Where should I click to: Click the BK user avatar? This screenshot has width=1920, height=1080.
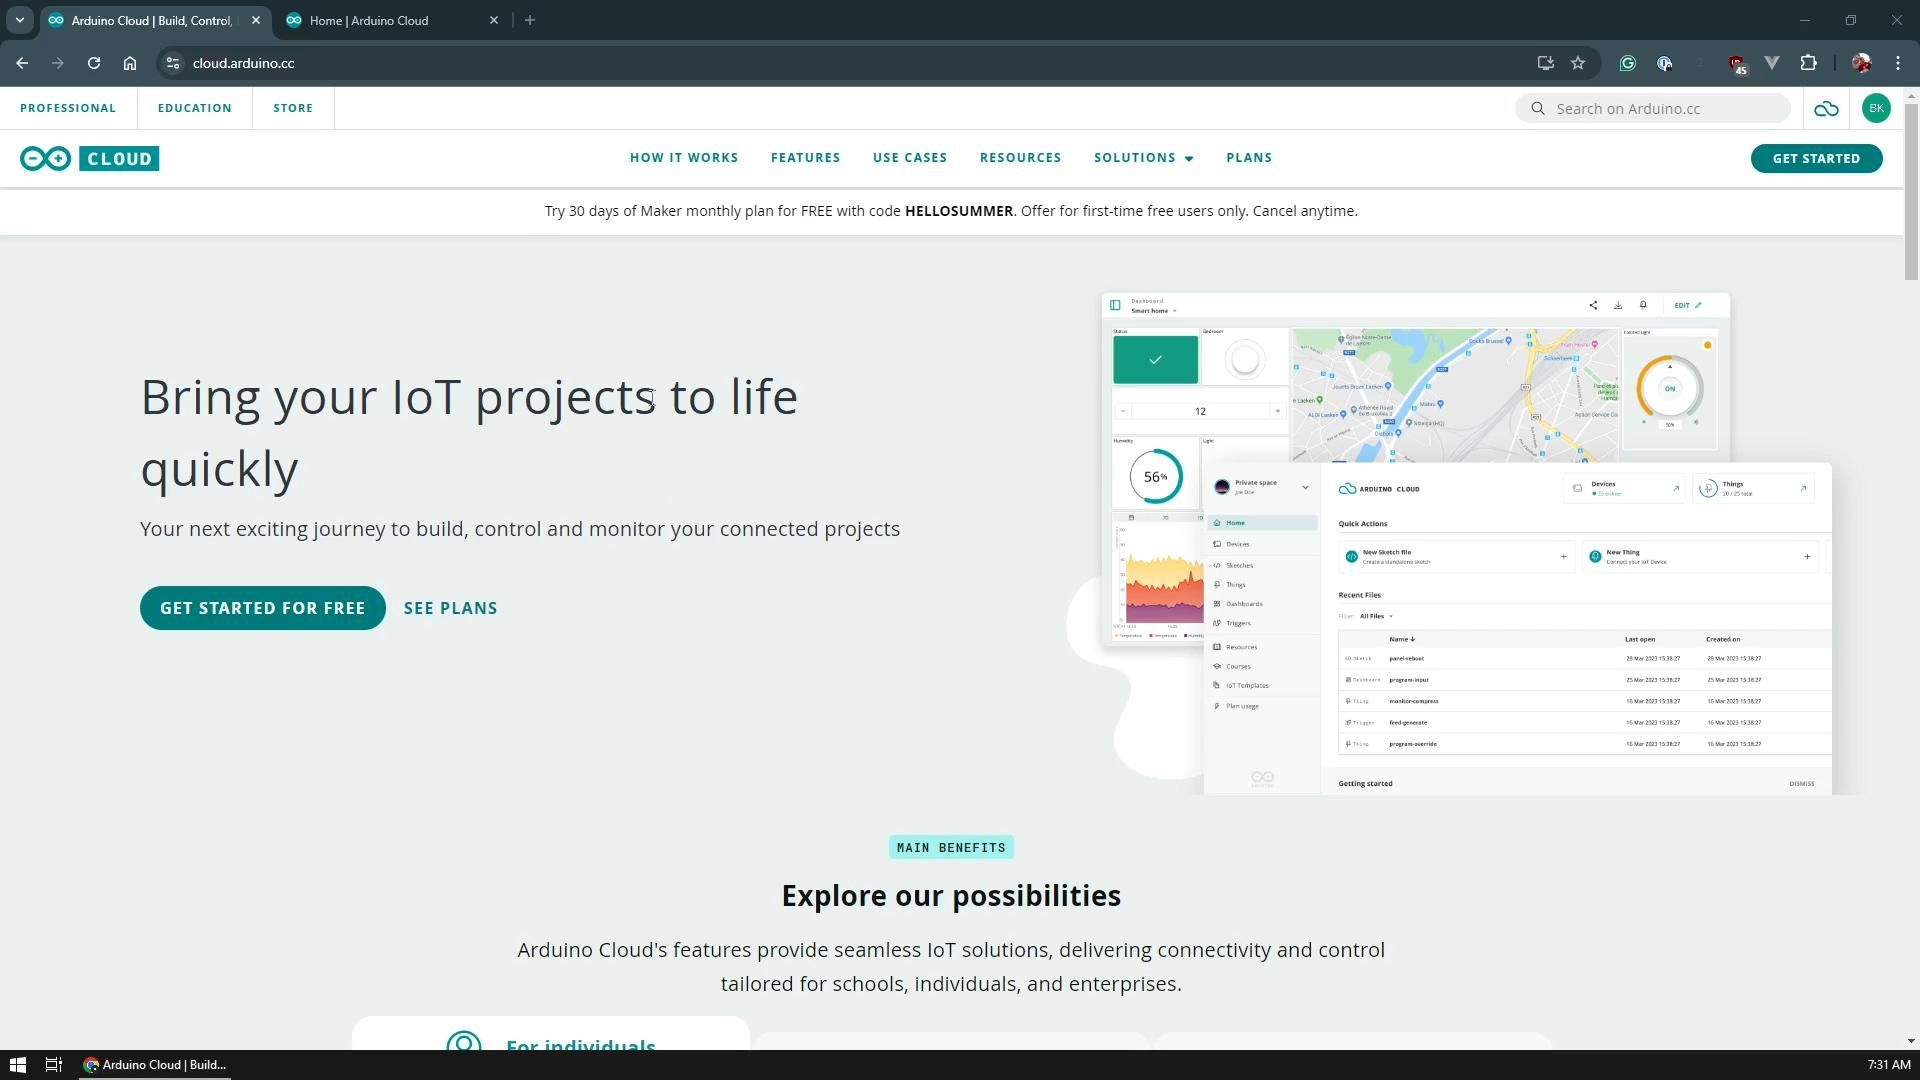1876,109
